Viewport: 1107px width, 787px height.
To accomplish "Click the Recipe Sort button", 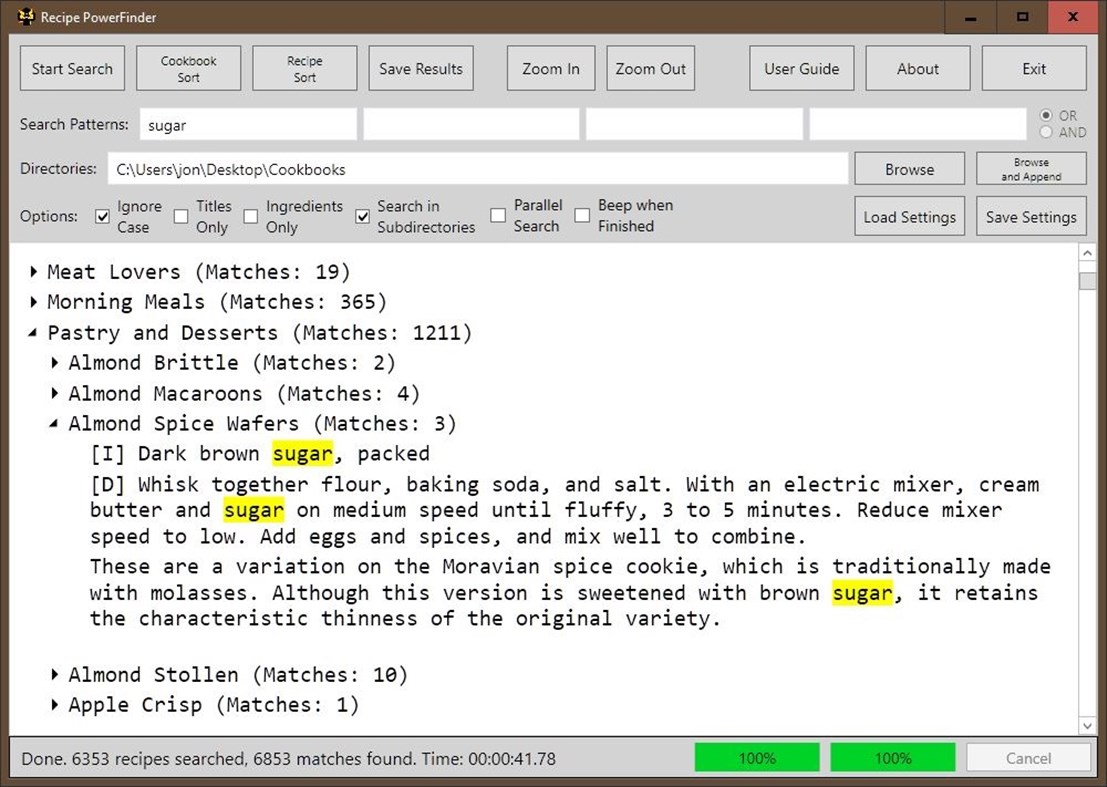I will click(x=304, y=68).
